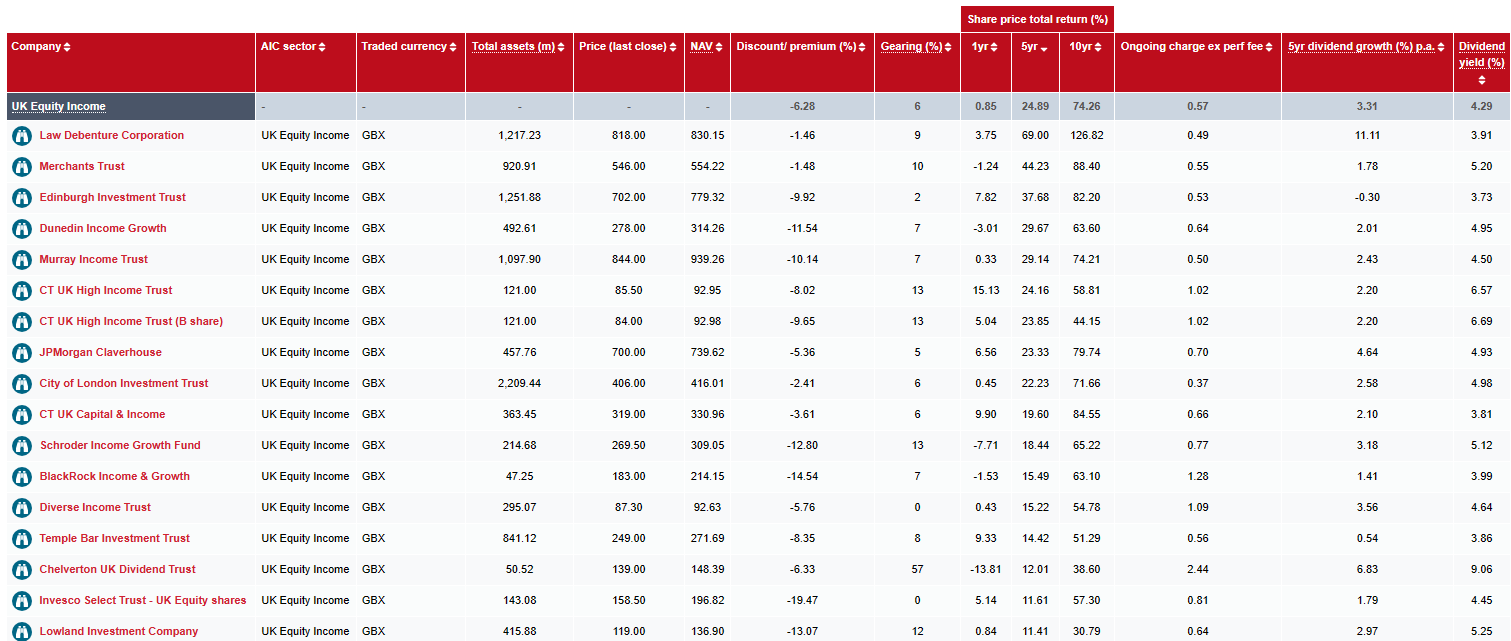Open Law Debenture Corporation company page
This screenshot has width=1511, height=641.
[x=112, y=136]
